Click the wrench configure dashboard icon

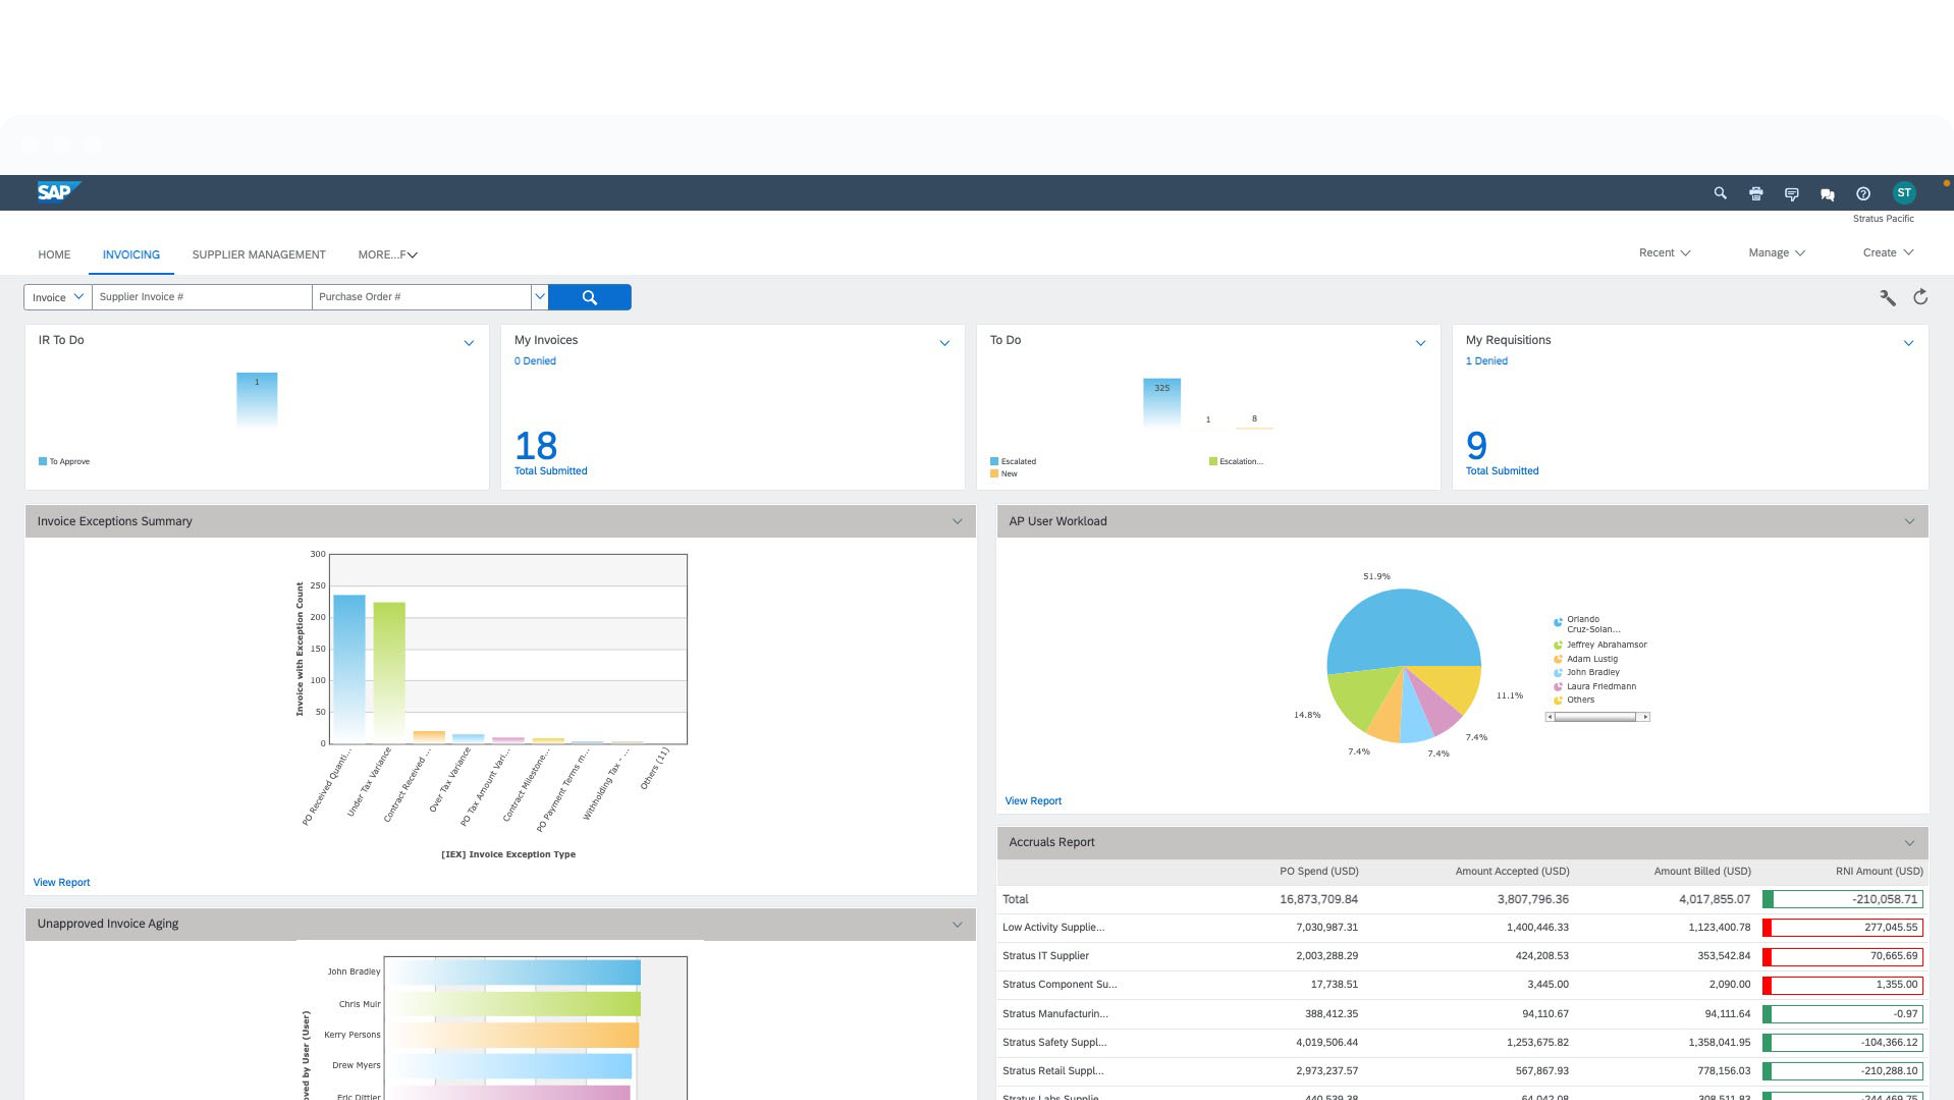[1887, 297]
